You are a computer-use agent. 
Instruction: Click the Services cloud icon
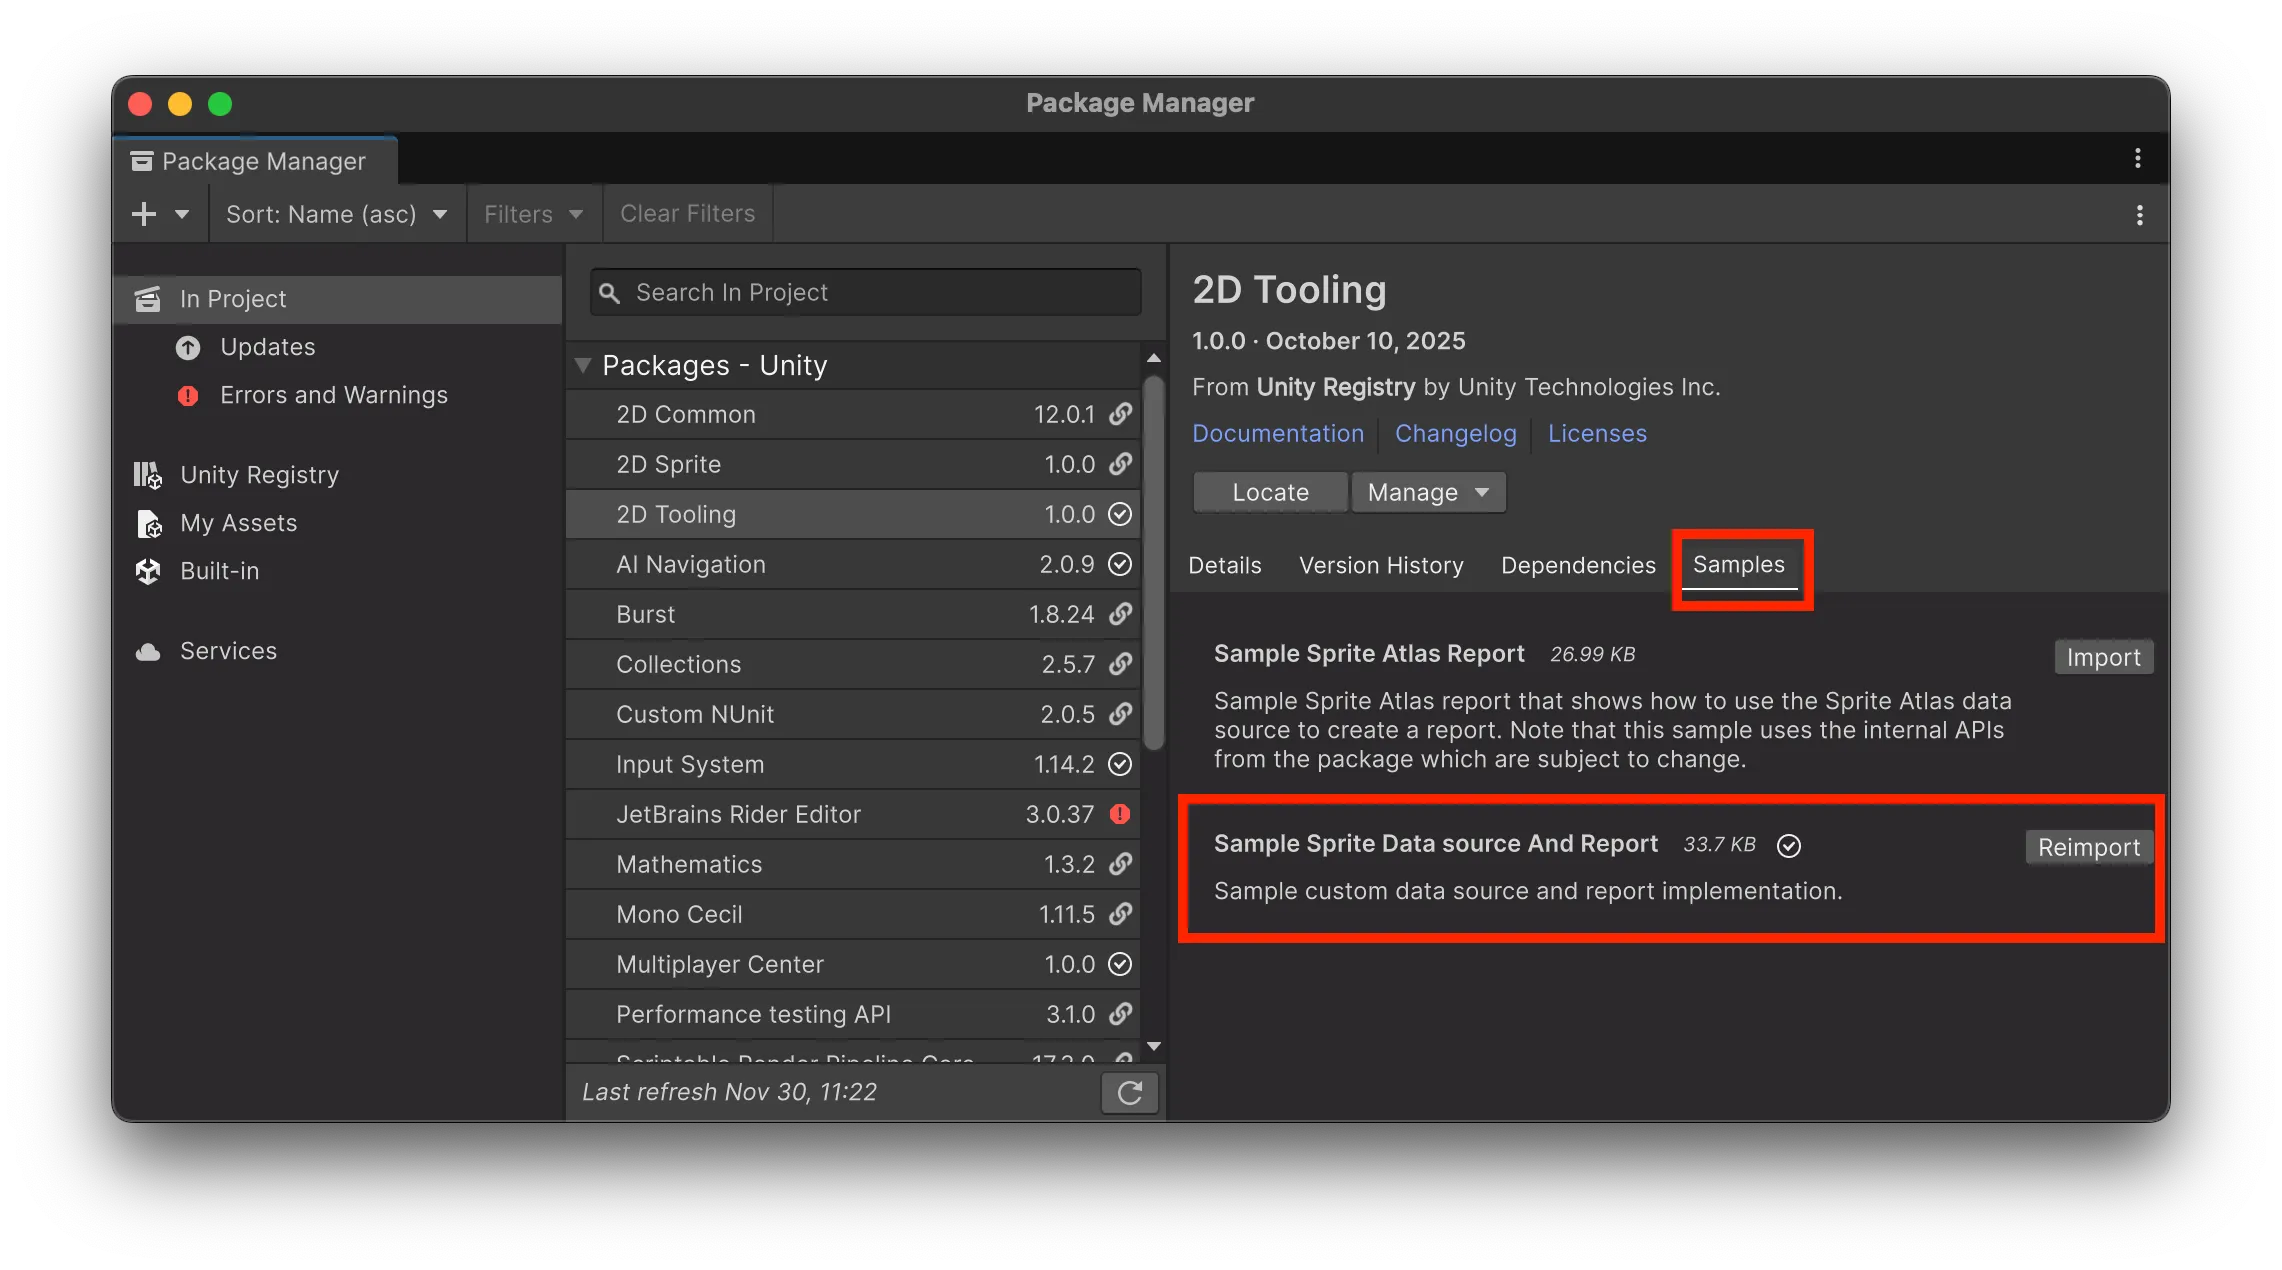(x=148, y=652)
